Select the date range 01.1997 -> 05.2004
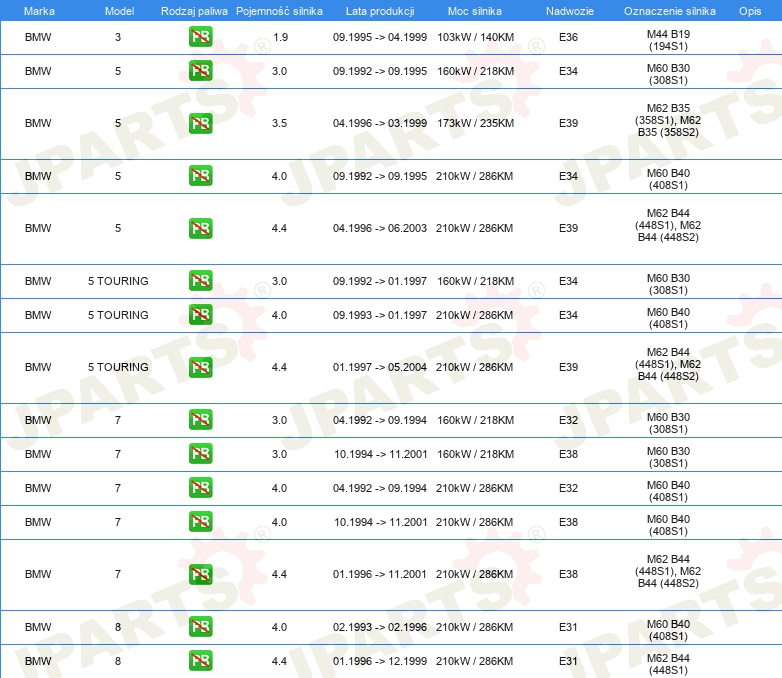This screenshot has width=782, height=678. 380,367
